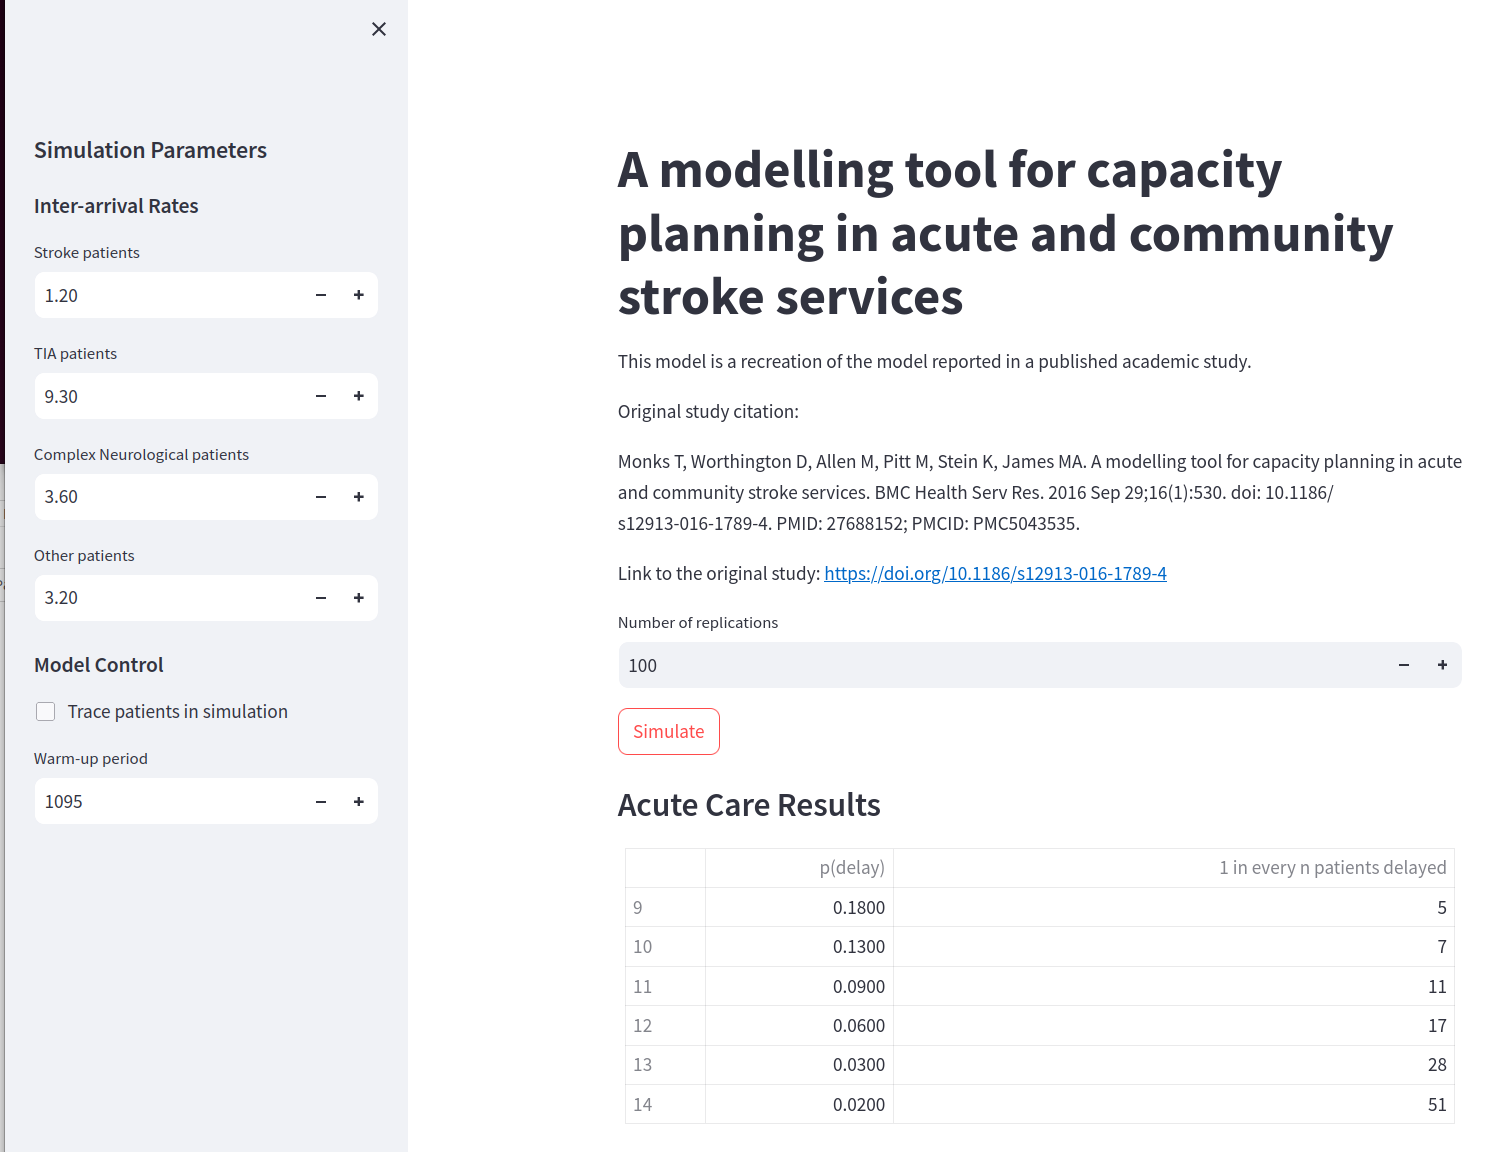The height and width of the screenshot is (1152, 1496).
Task: Click the p(delay) column header
Action: coord(851,868)
